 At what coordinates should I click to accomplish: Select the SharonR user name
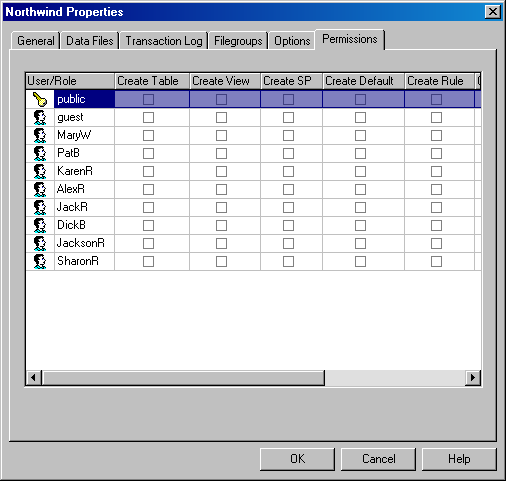tap(78, 261)
